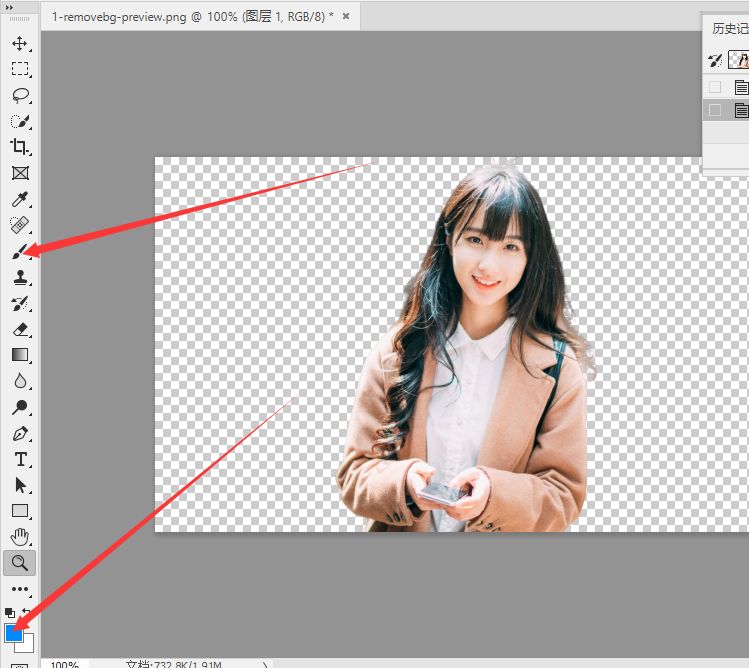The height and width of the screenshot is (668, 749).
Task: Open the blue foreground color picker
Action: (x=14, y=632)
